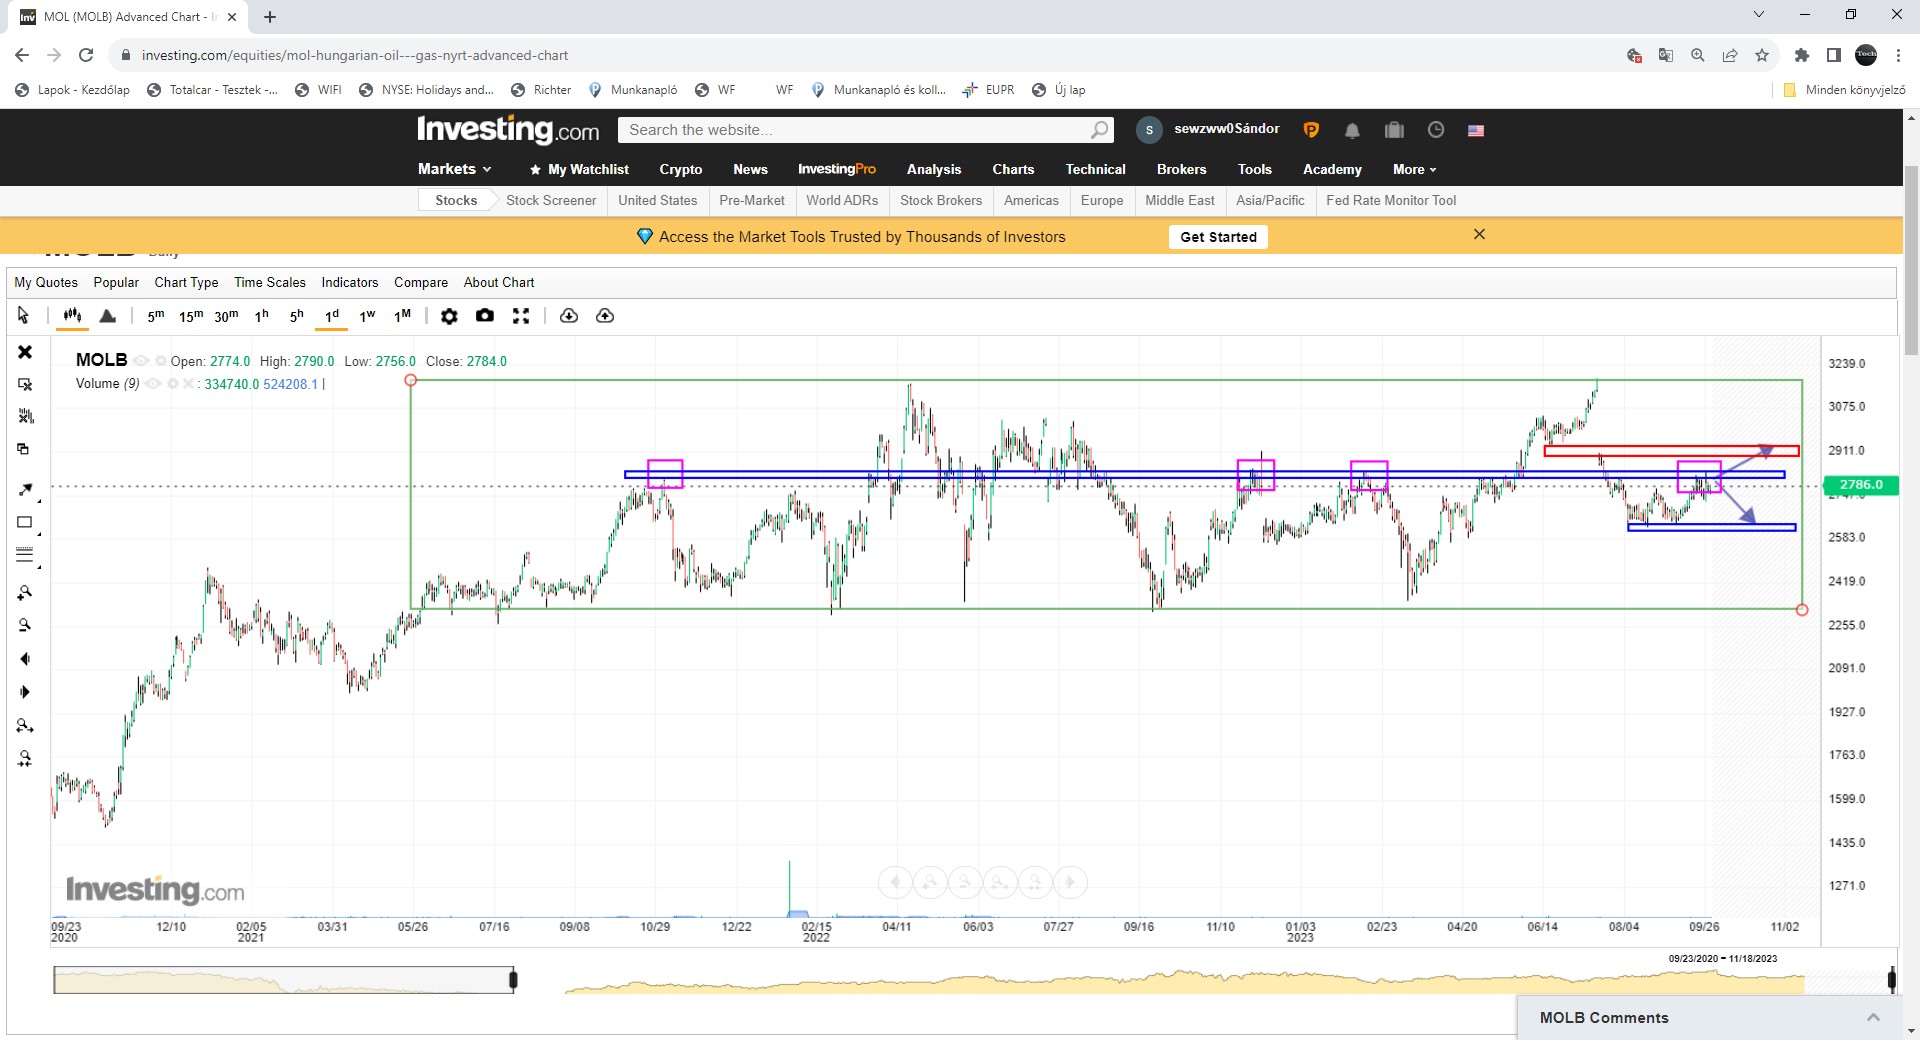Close the drawing toolbar with X icon
Image resolution: width=1920 pixels, height=1040 pixels.
click(25, 352)
